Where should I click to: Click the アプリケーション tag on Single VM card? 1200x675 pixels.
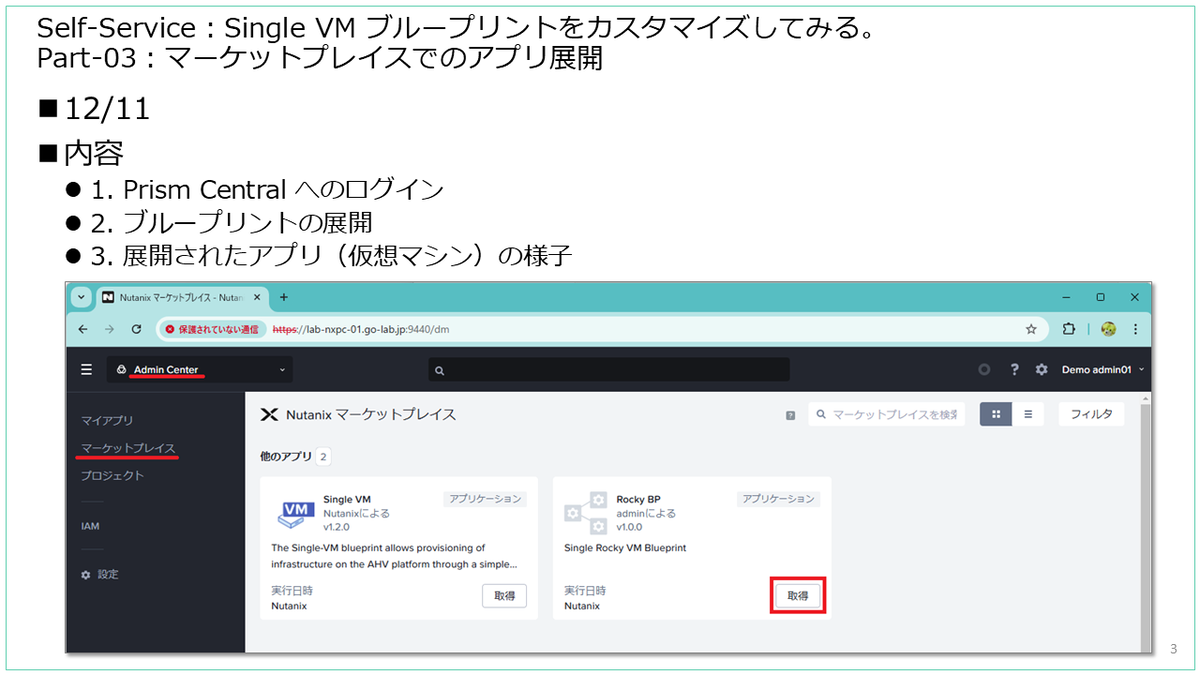[x=485, y=499]
